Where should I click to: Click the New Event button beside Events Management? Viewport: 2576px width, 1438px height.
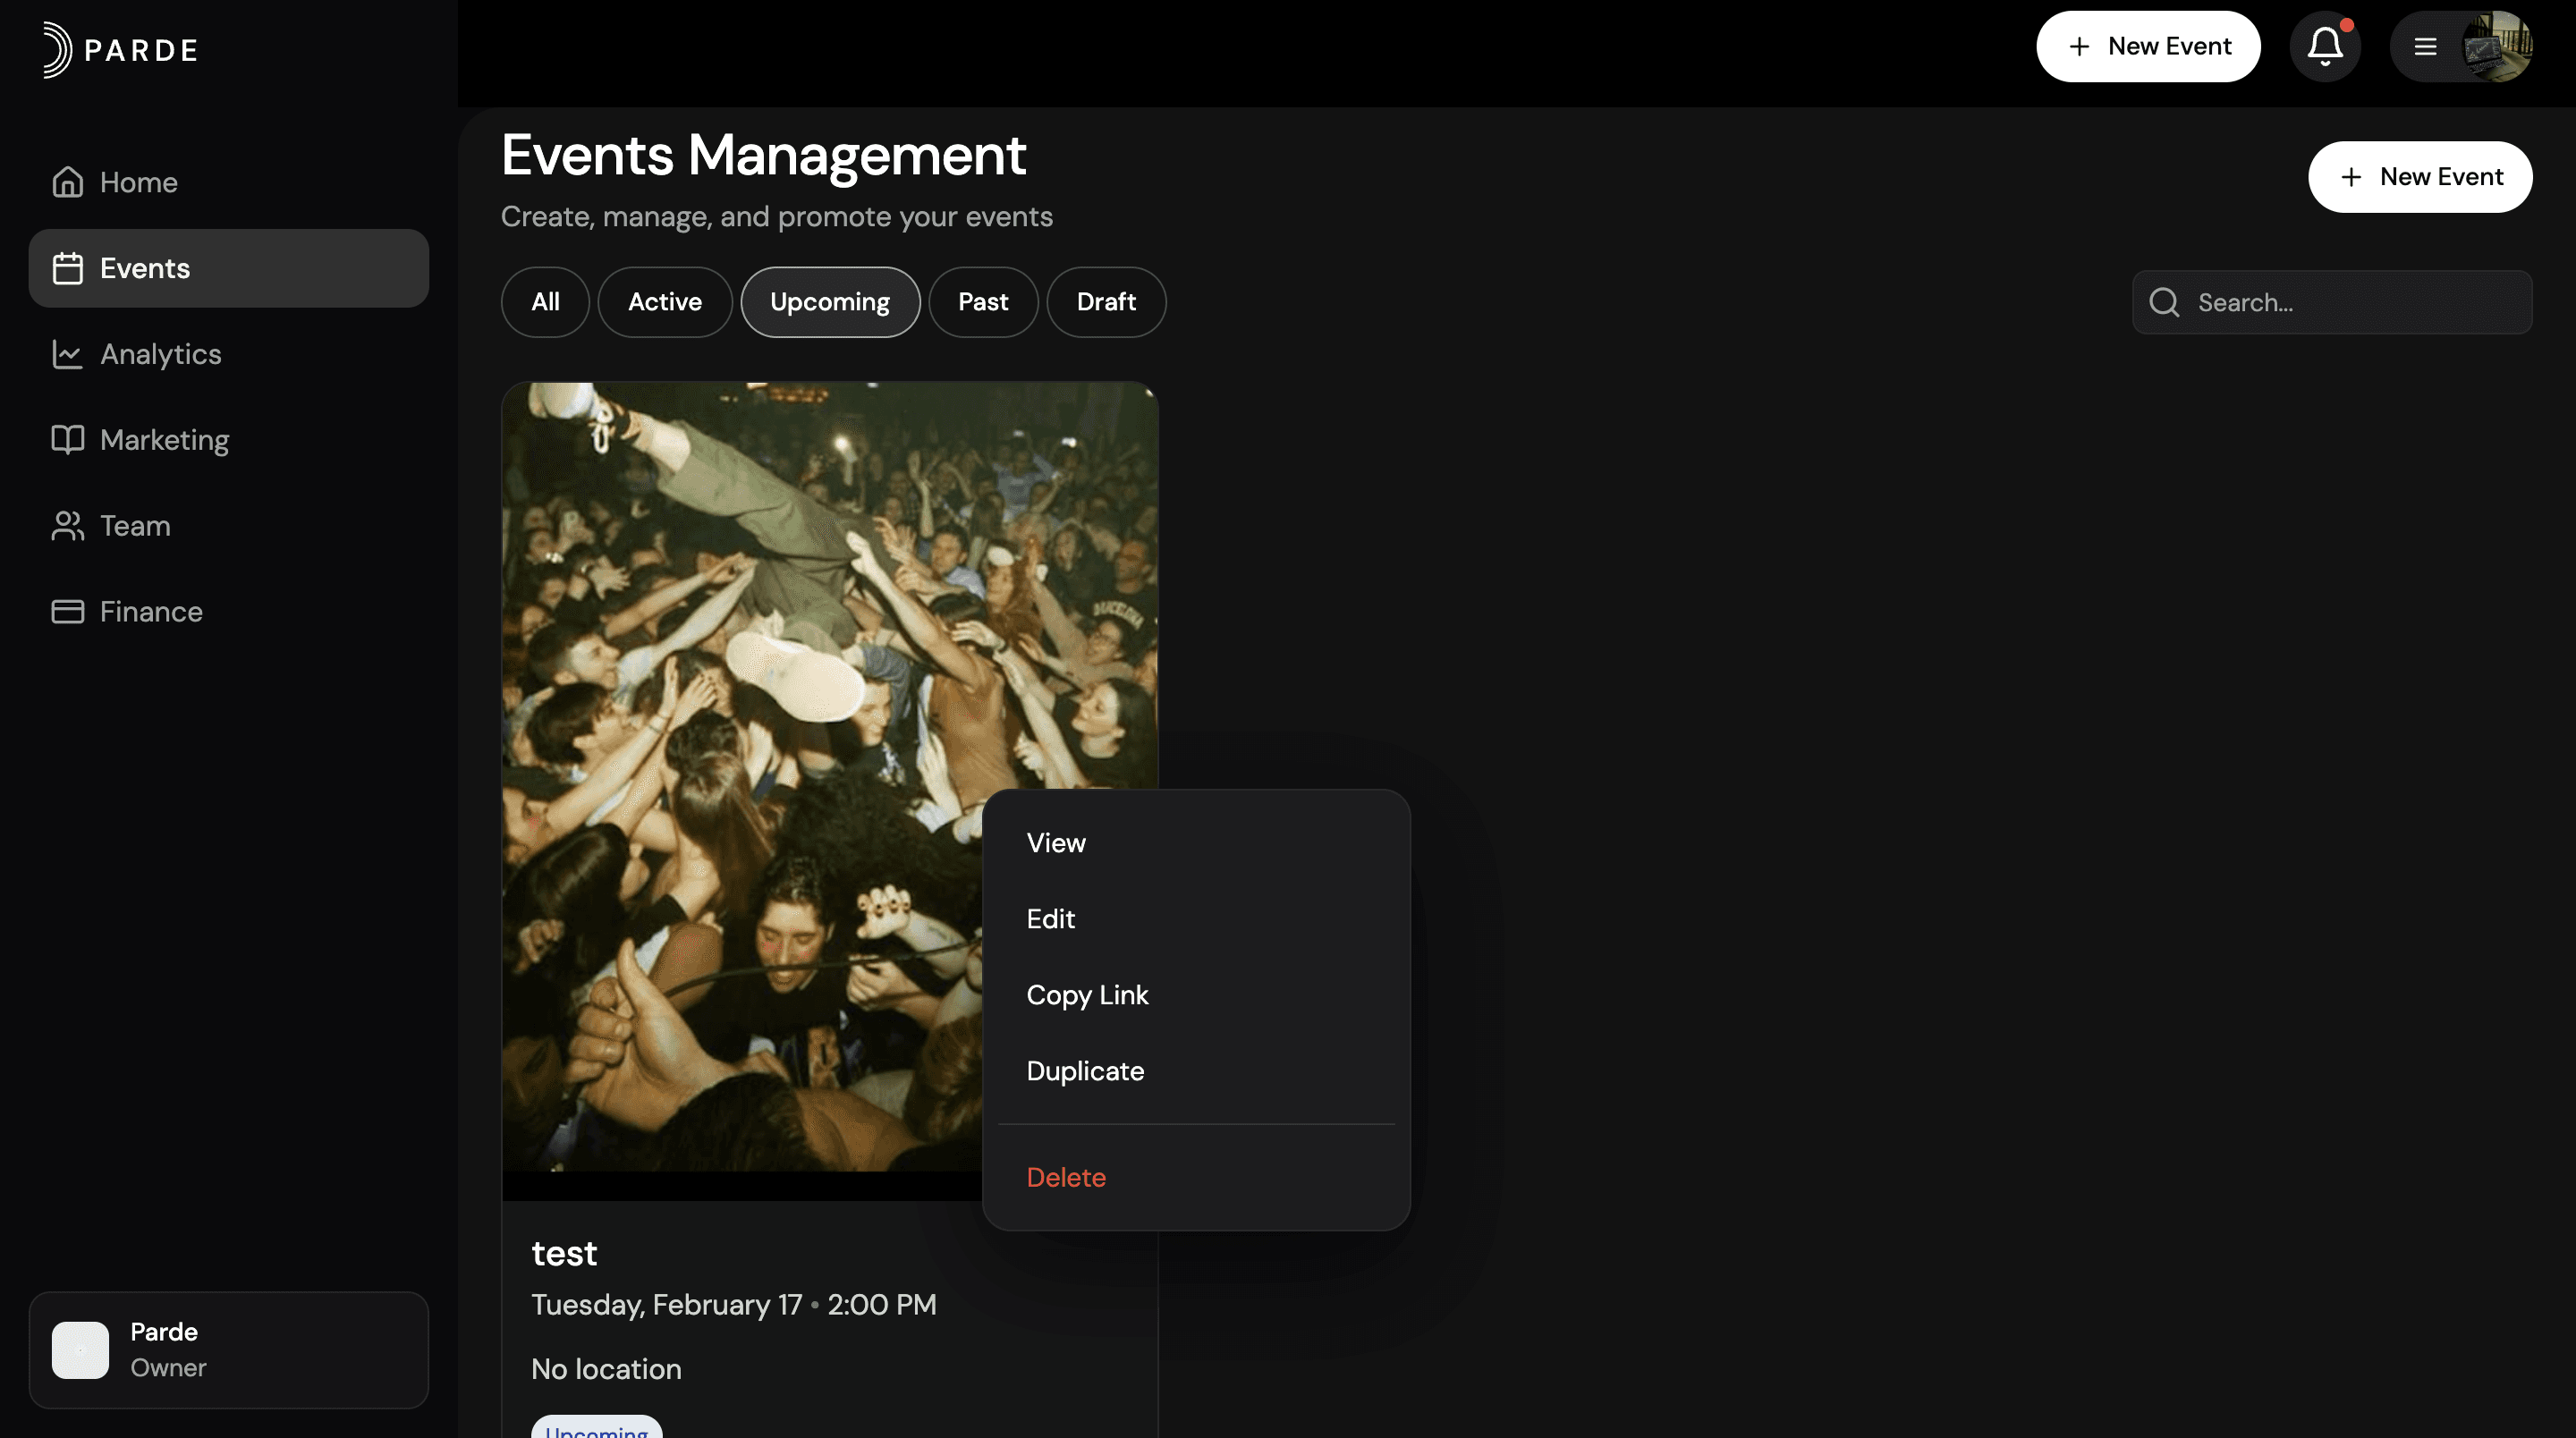2419,177
